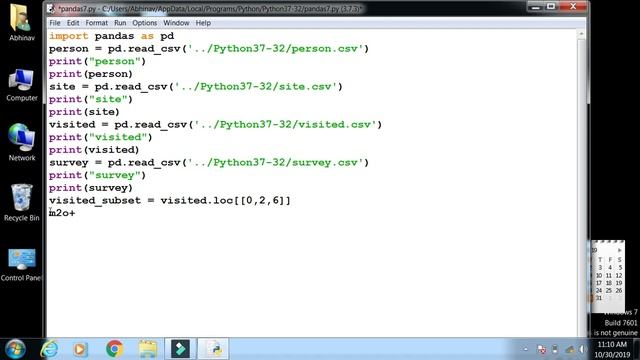640x360 pixels.
Task: Click the print("visited") line
Action: (x=100, y=137)
